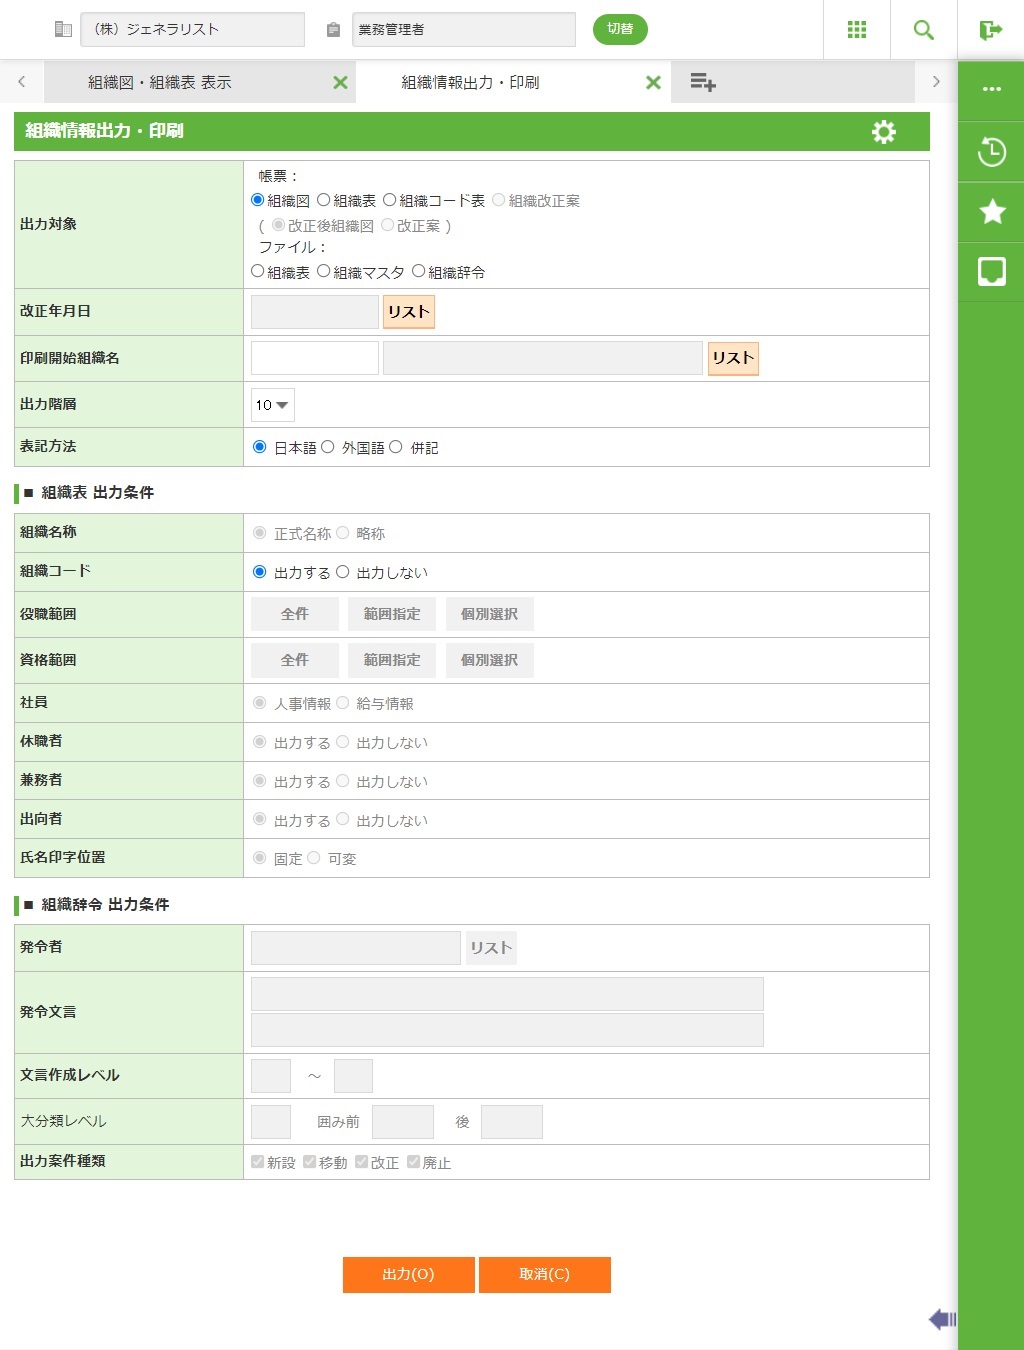
Task: Select the 組織表 report radio button
Action: (x=324, y=200)
